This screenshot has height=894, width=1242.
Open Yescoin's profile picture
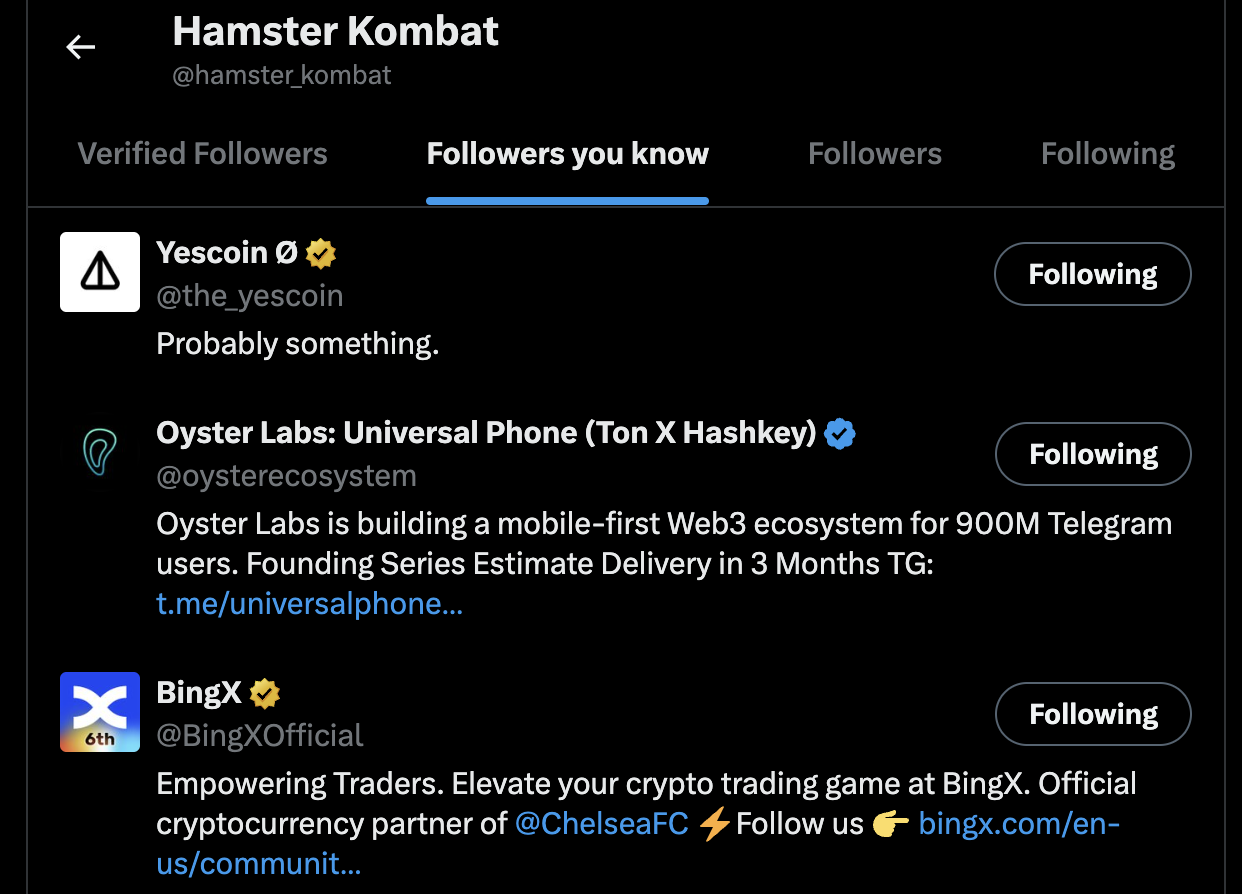[x=100, y=272]
